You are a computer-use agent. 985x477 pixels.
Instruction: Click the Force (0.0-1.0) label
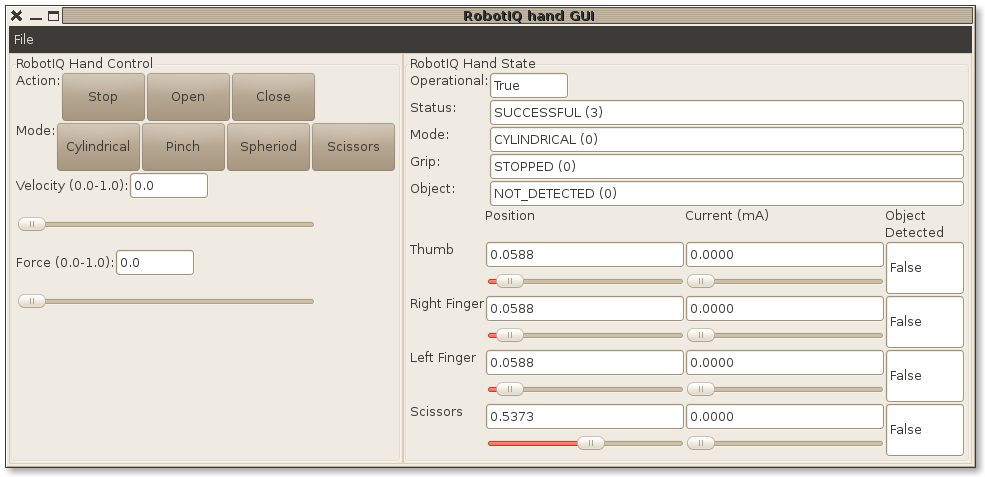coord(65,263)
